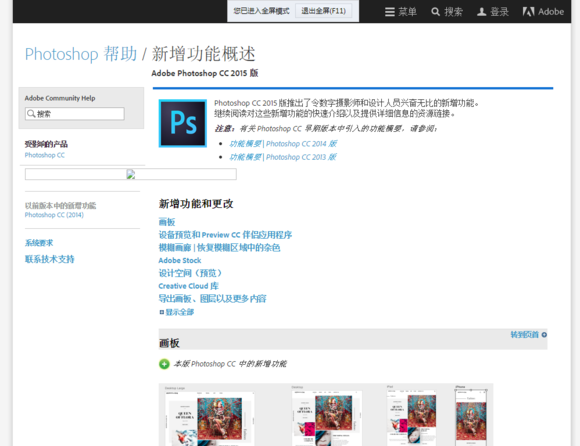Open the Photoshop CC product link

pyautogui.click(x=45, y=155)
